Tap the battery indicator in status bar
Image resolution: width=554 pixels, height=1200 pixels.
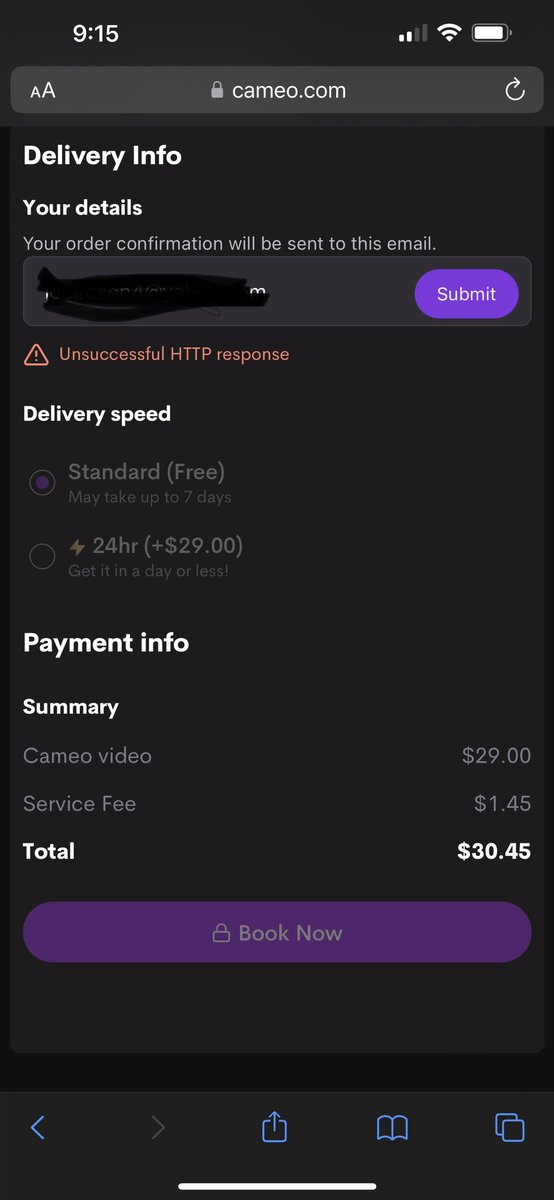(492, 33)
